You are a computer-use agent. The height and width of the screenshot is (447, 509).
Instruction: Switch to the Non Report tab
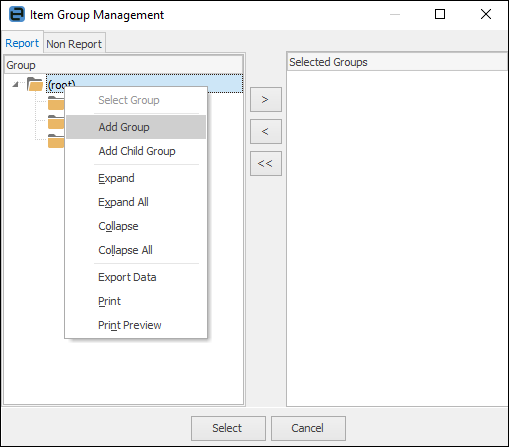pyautogui.click(x=74, y=44)
